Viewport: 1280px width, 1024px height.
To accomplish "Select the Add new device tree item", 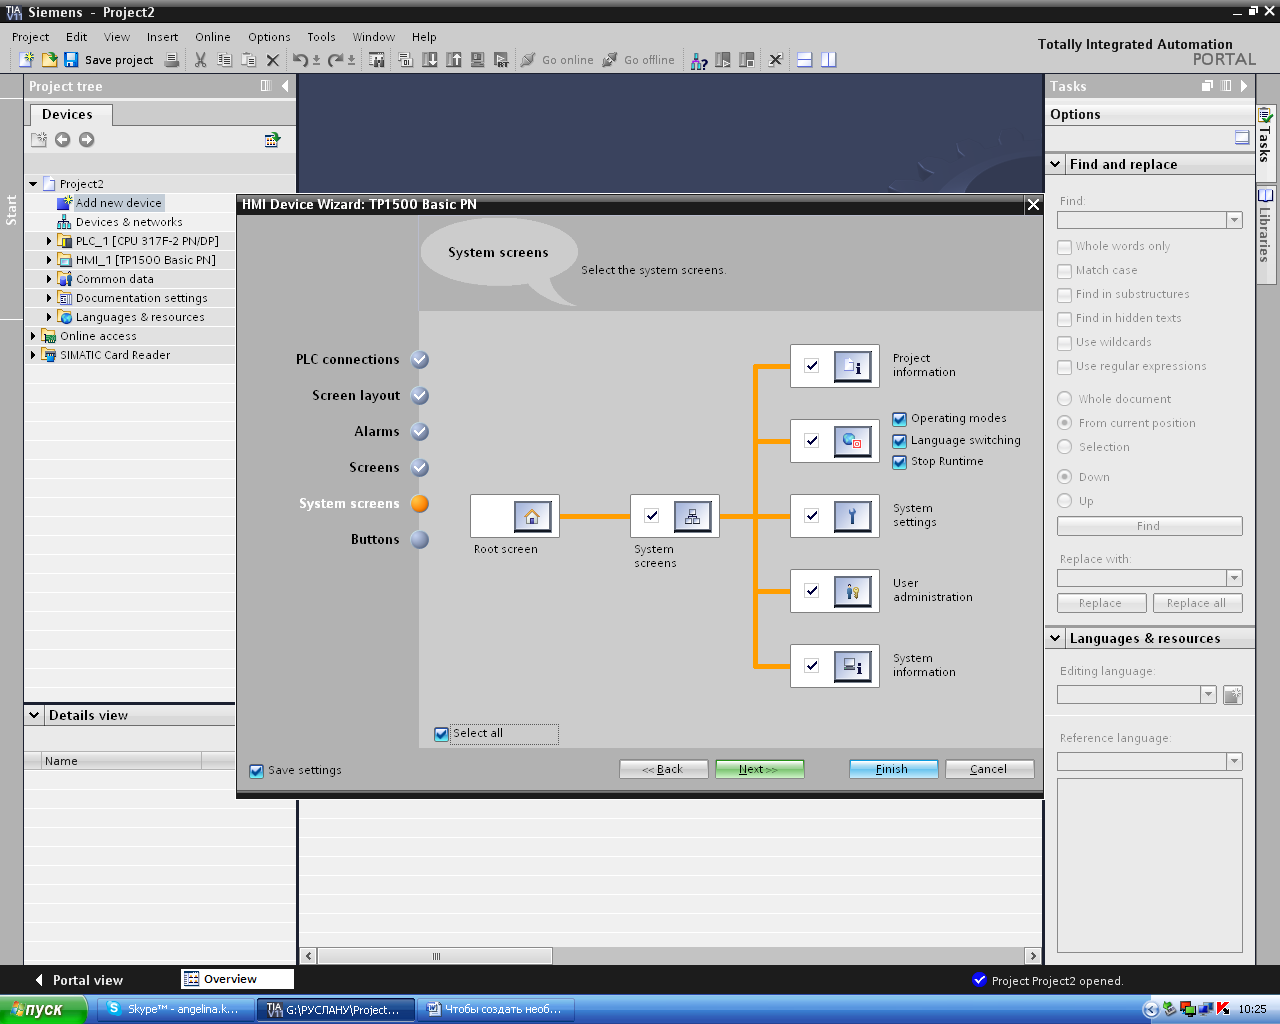I will 118,203.
